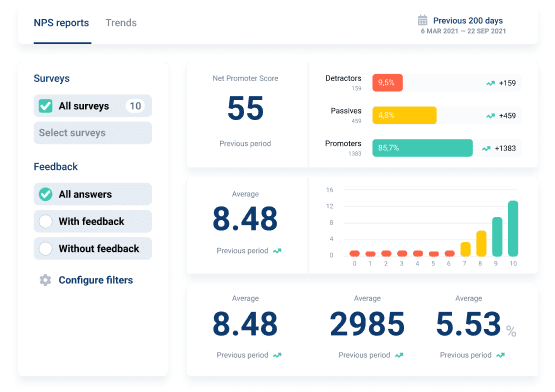Click the yellow bar for score 8
The image size is (555, 392).
point(481,243)
